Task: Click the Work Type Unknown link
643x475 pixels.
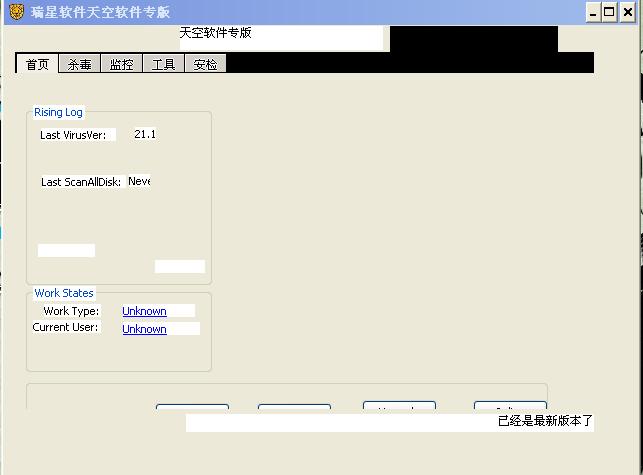Action: (144, 311)
